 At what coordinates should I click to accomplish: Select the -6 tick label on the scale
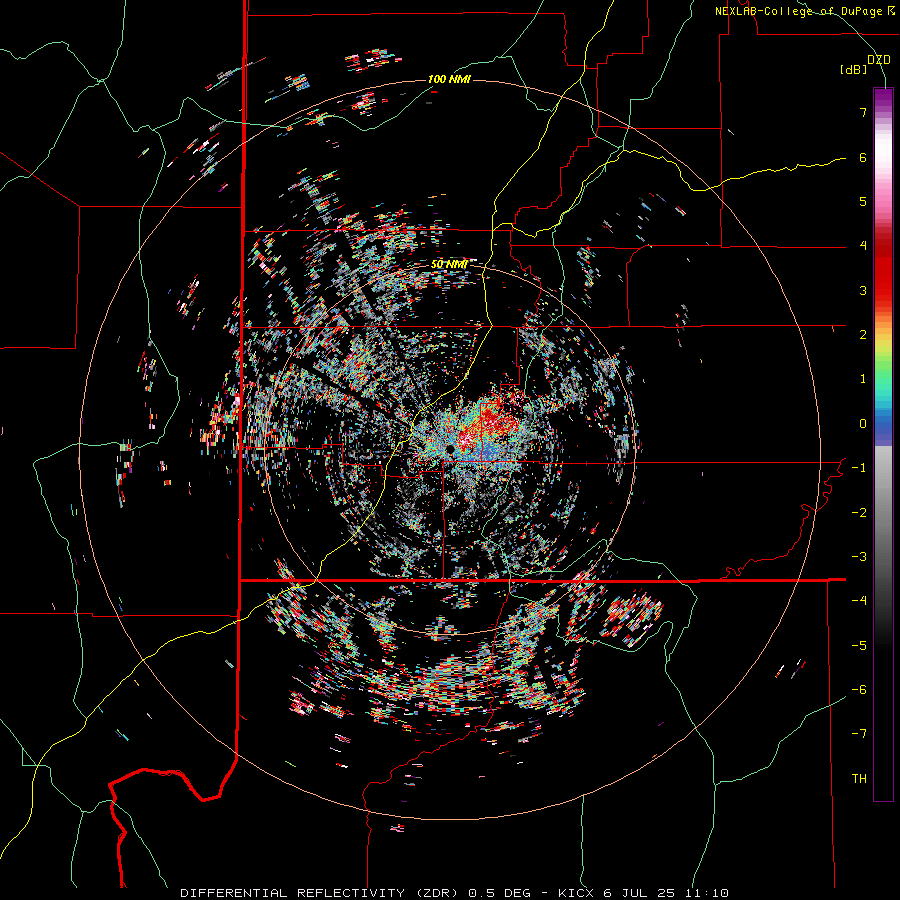pyautogui.click(x=859, y=690)
